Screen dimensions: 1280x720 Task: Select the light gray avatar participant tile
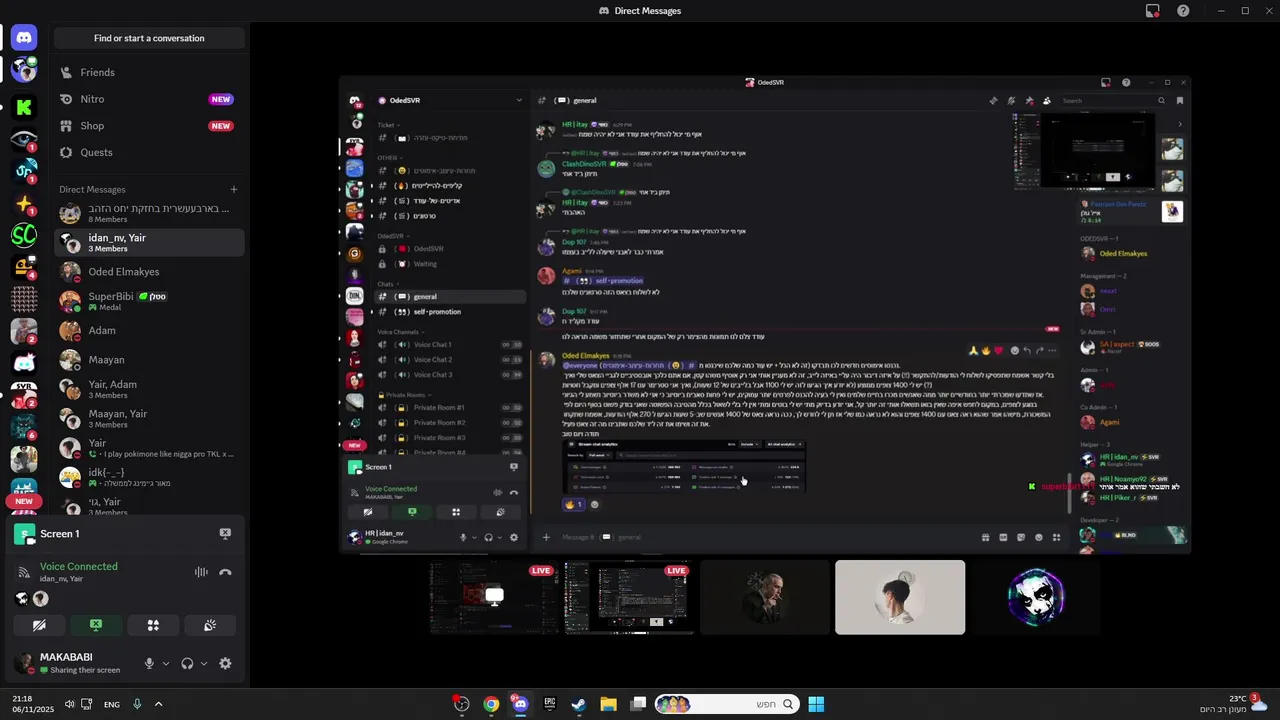tap(900, 597)
